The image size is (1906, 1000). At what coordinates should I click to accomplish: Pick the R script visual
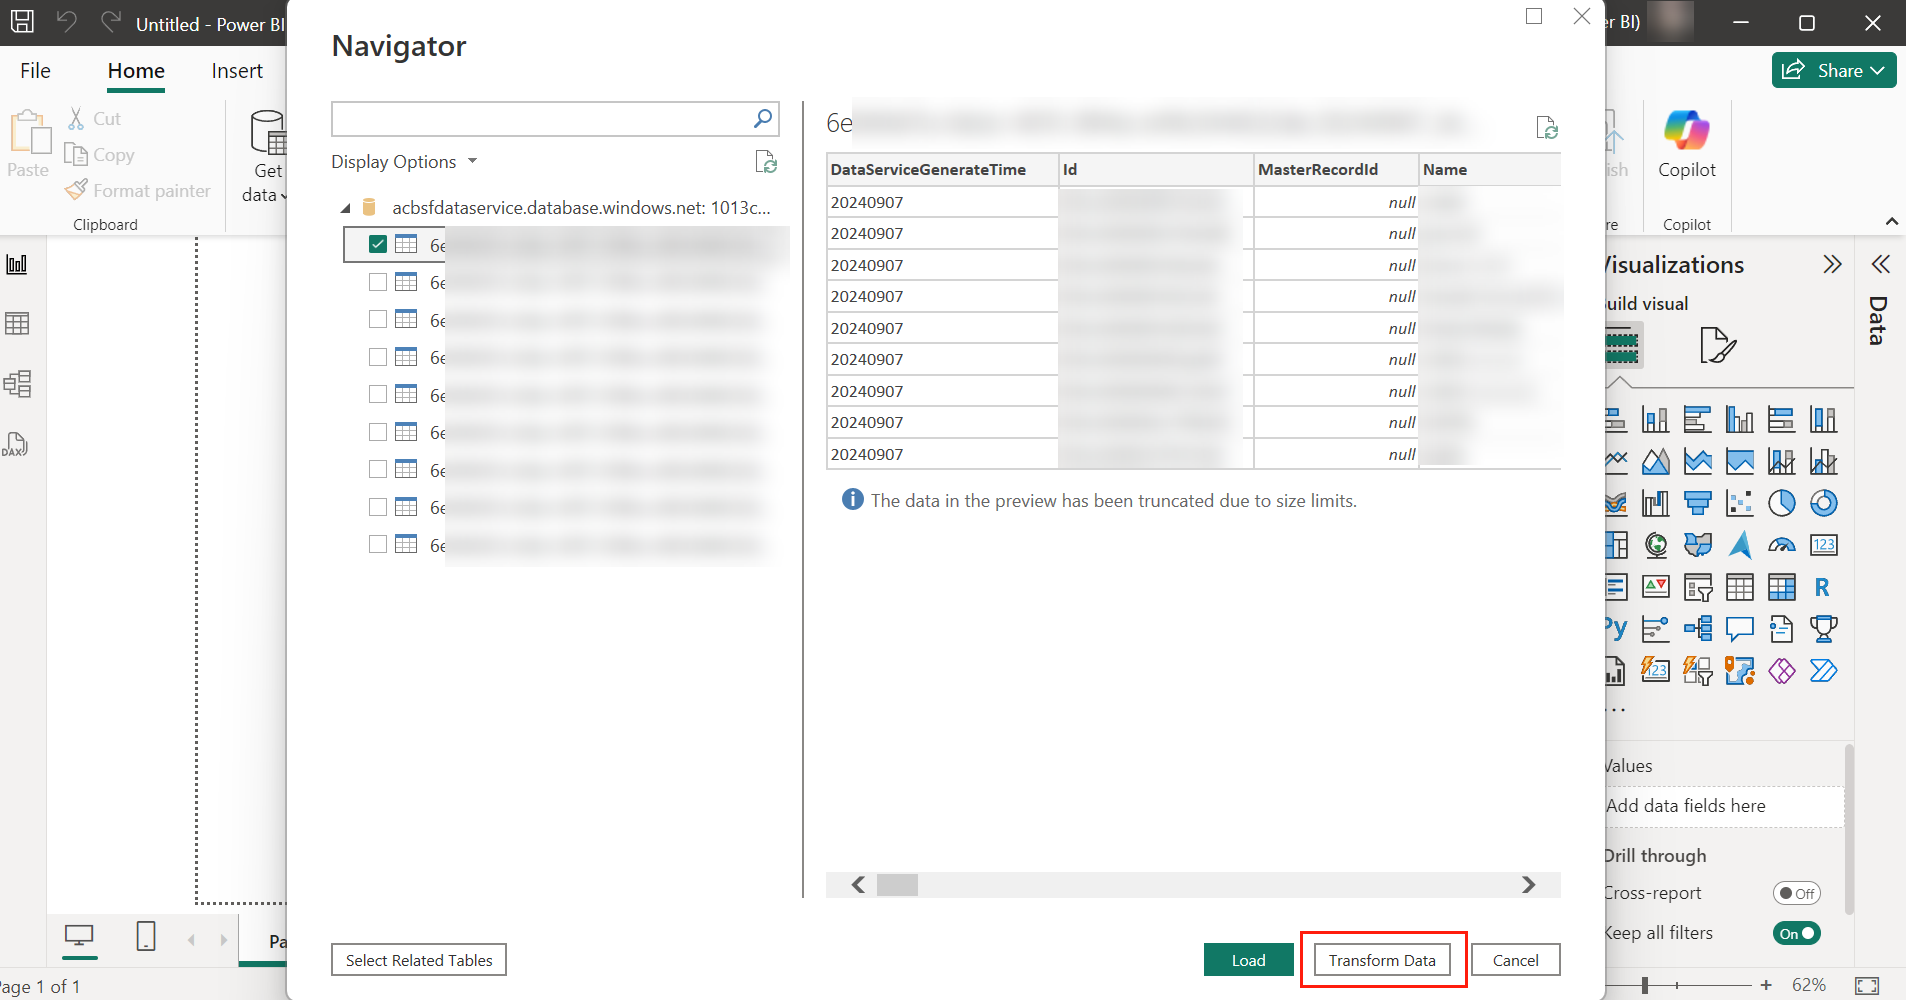pos(1823,588)
